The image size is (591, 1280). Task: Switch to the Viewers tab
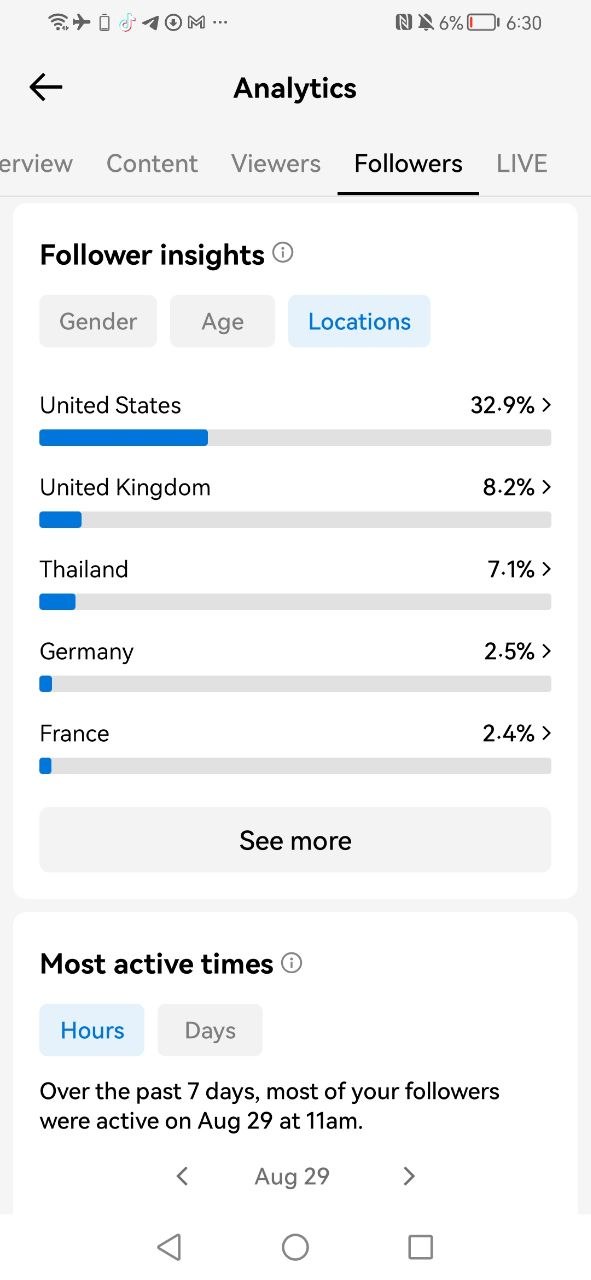pos(276,163)
